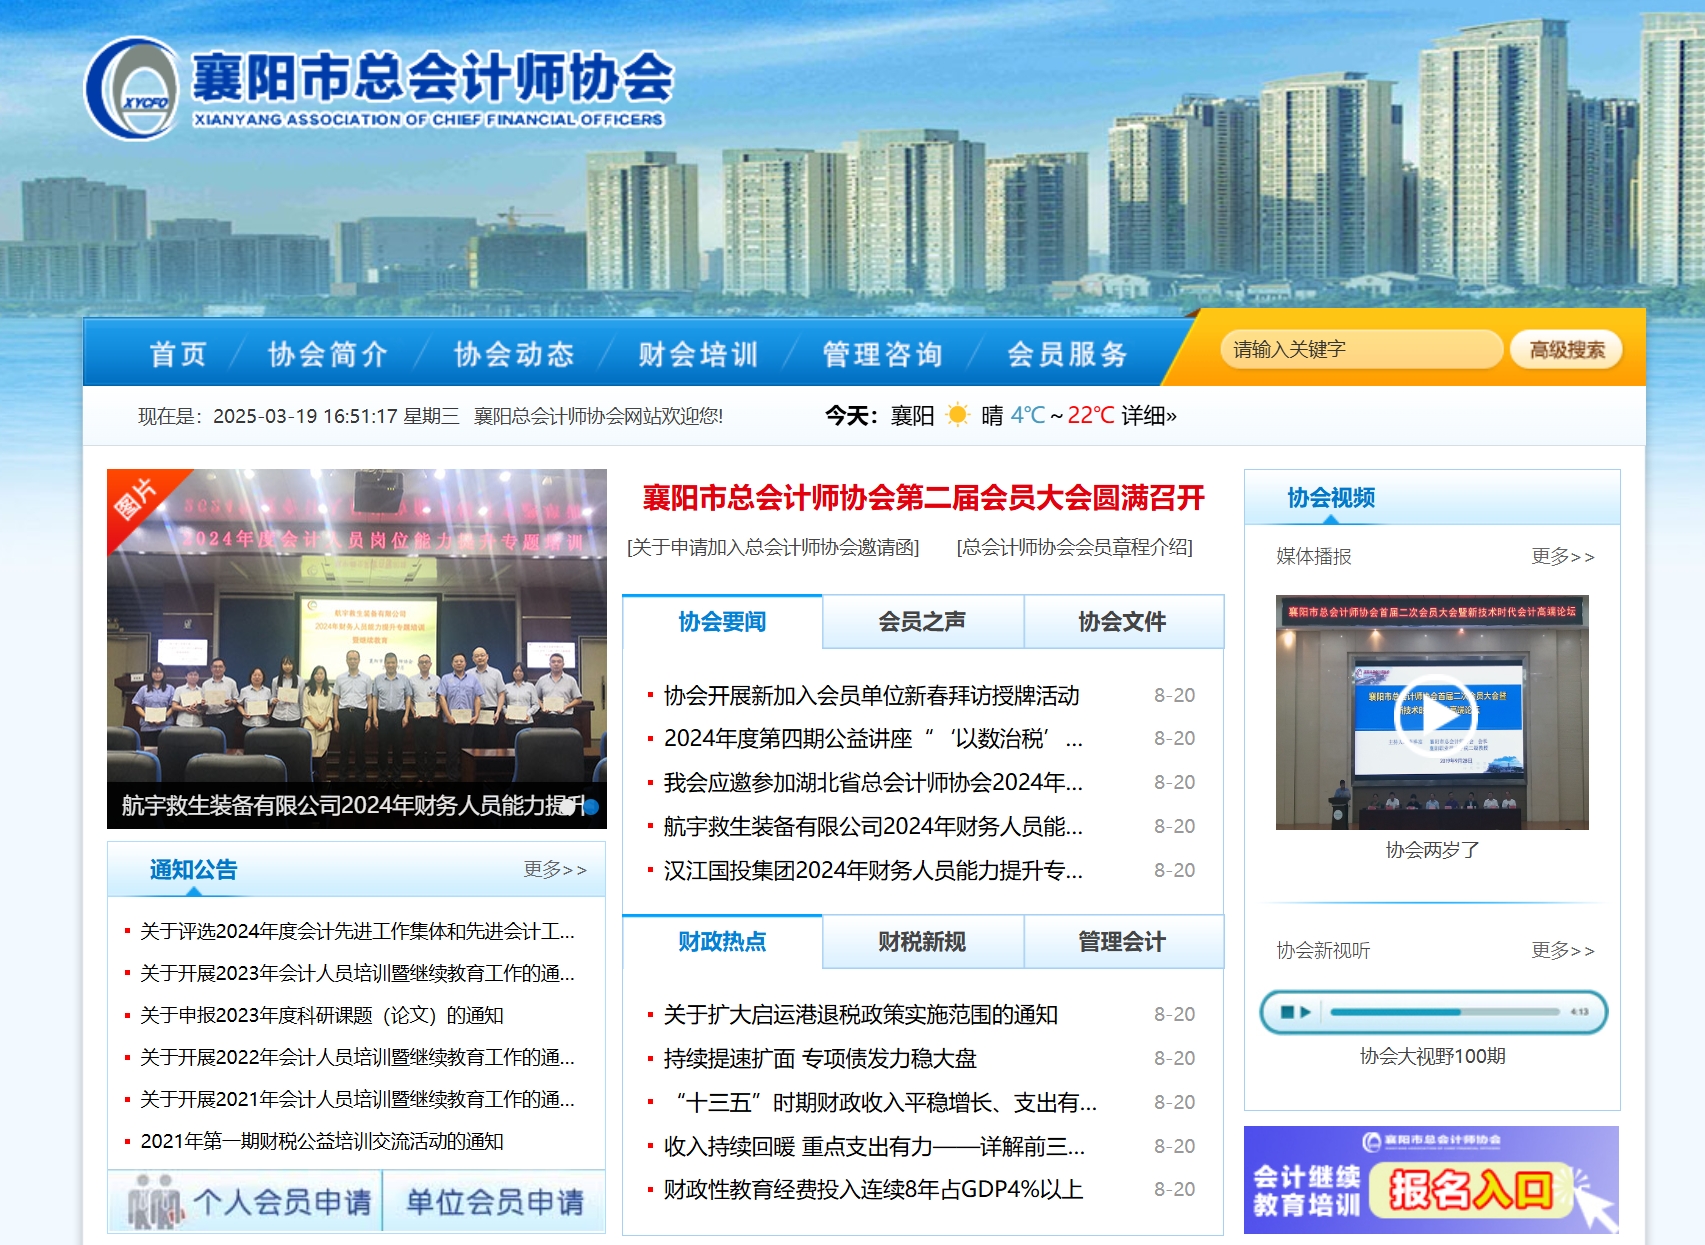Open weather 详细» details link
This screenshot has width=1705, height=1245.
(x=1148, y=415)
